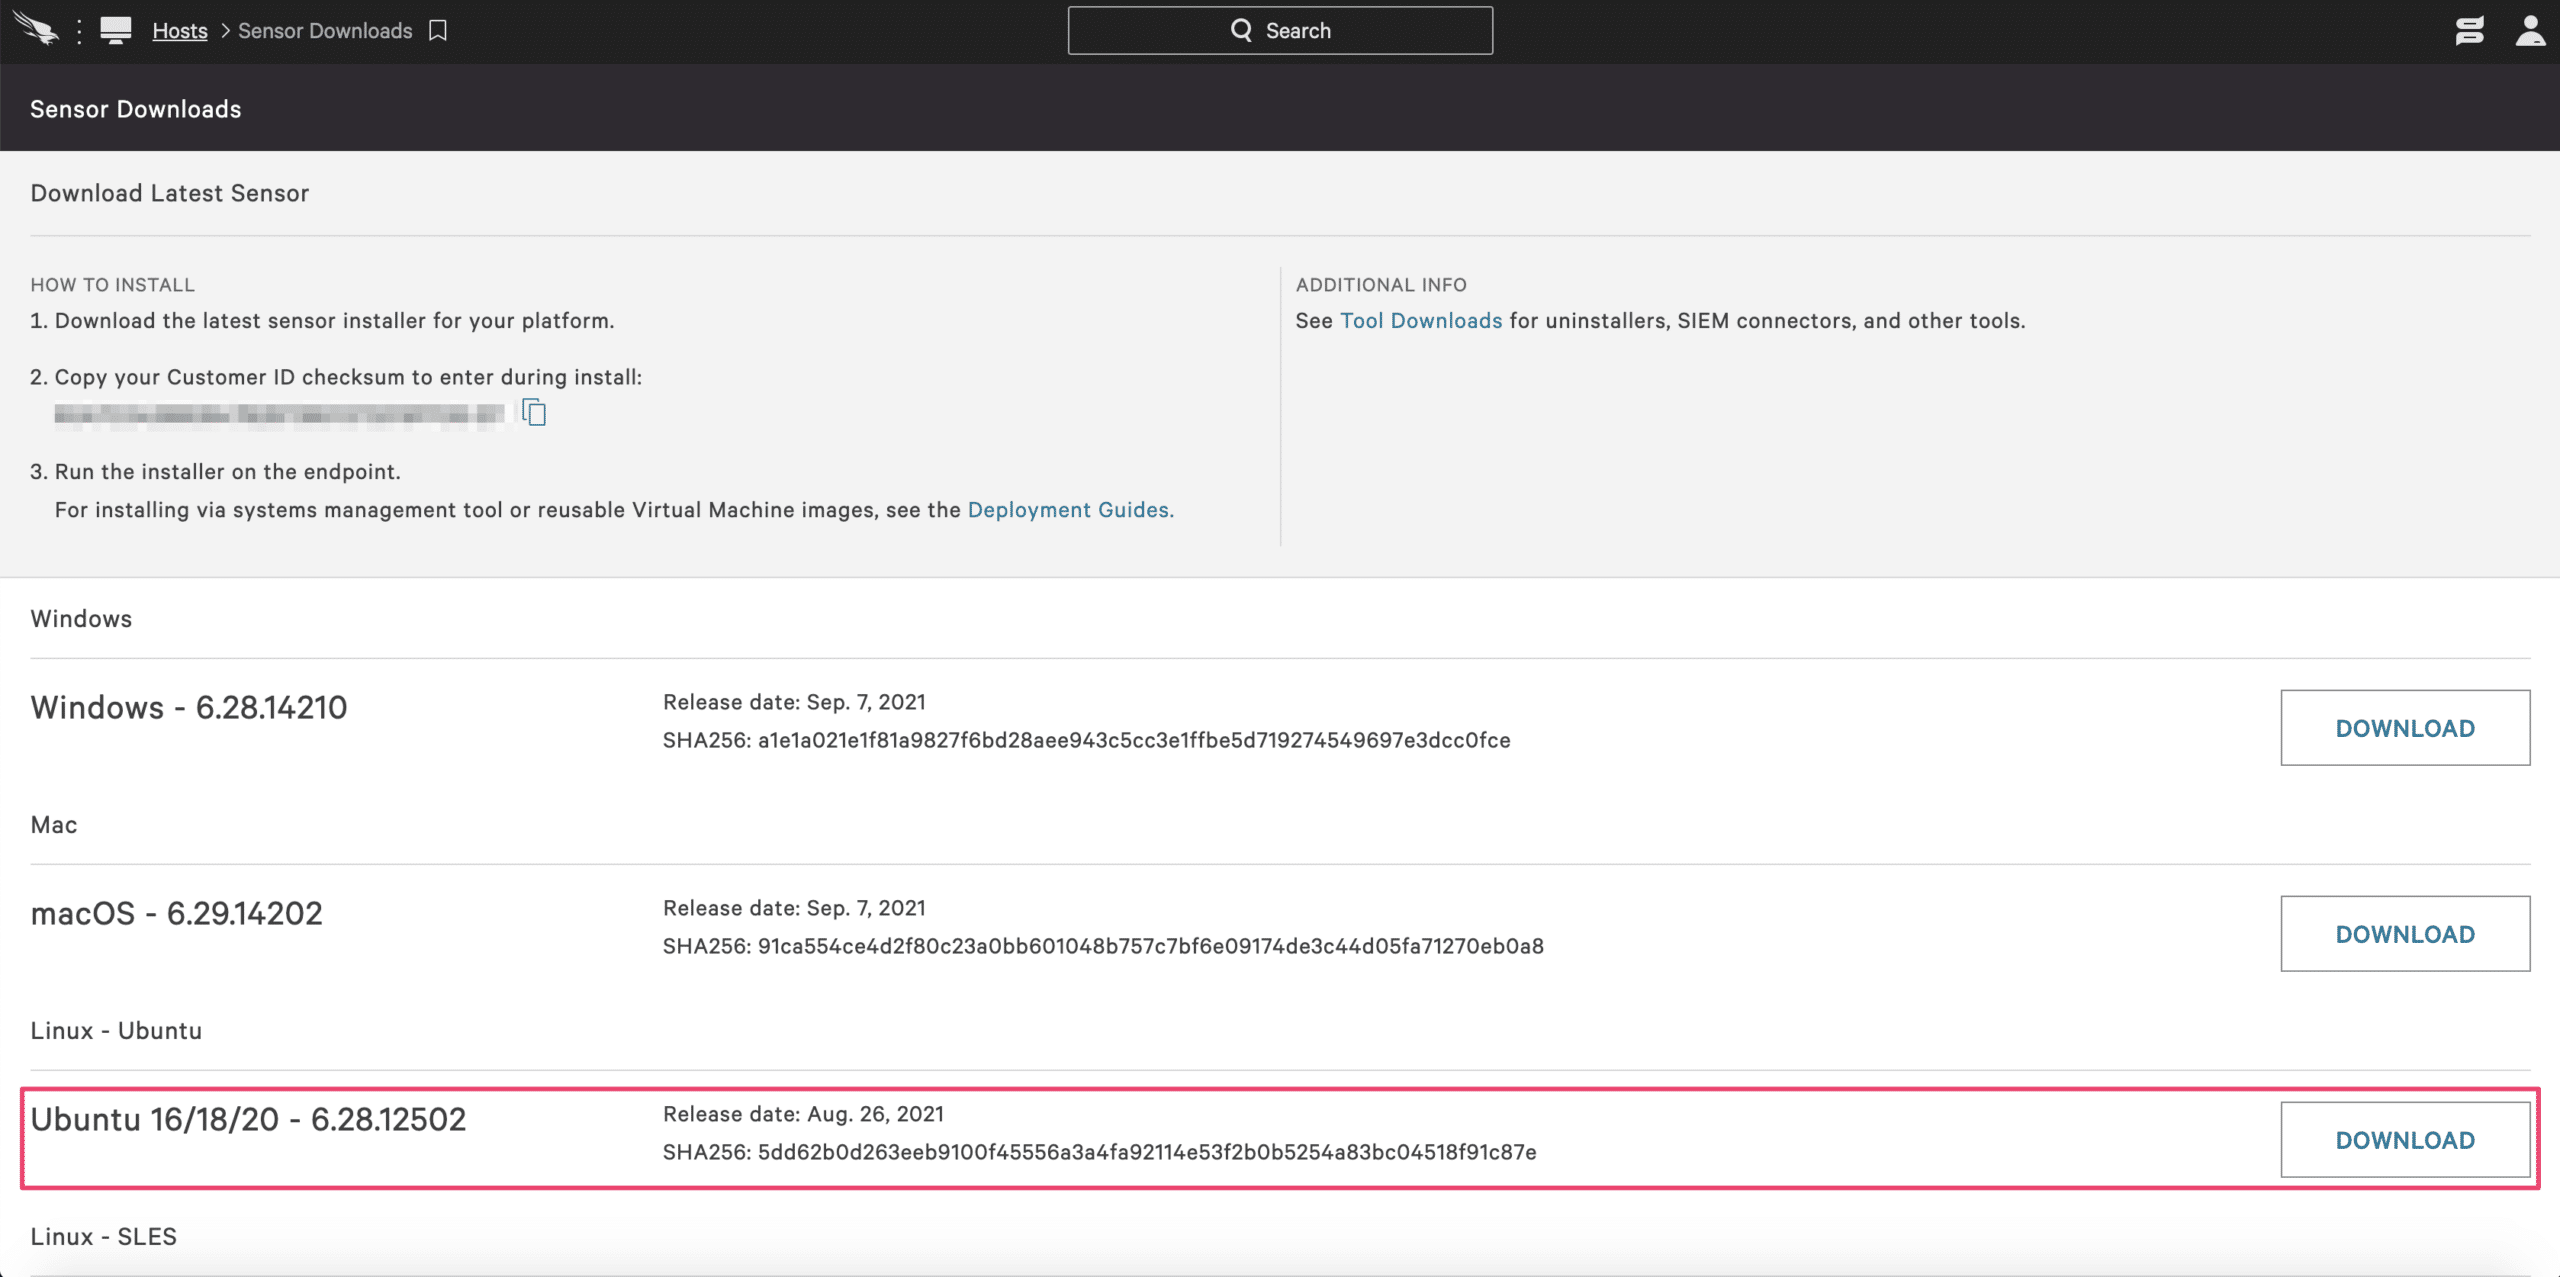Click Release date Aug. 26, 2021
The width and height of the screenshot is (2560, 1277).
[x=803, y=1114]
